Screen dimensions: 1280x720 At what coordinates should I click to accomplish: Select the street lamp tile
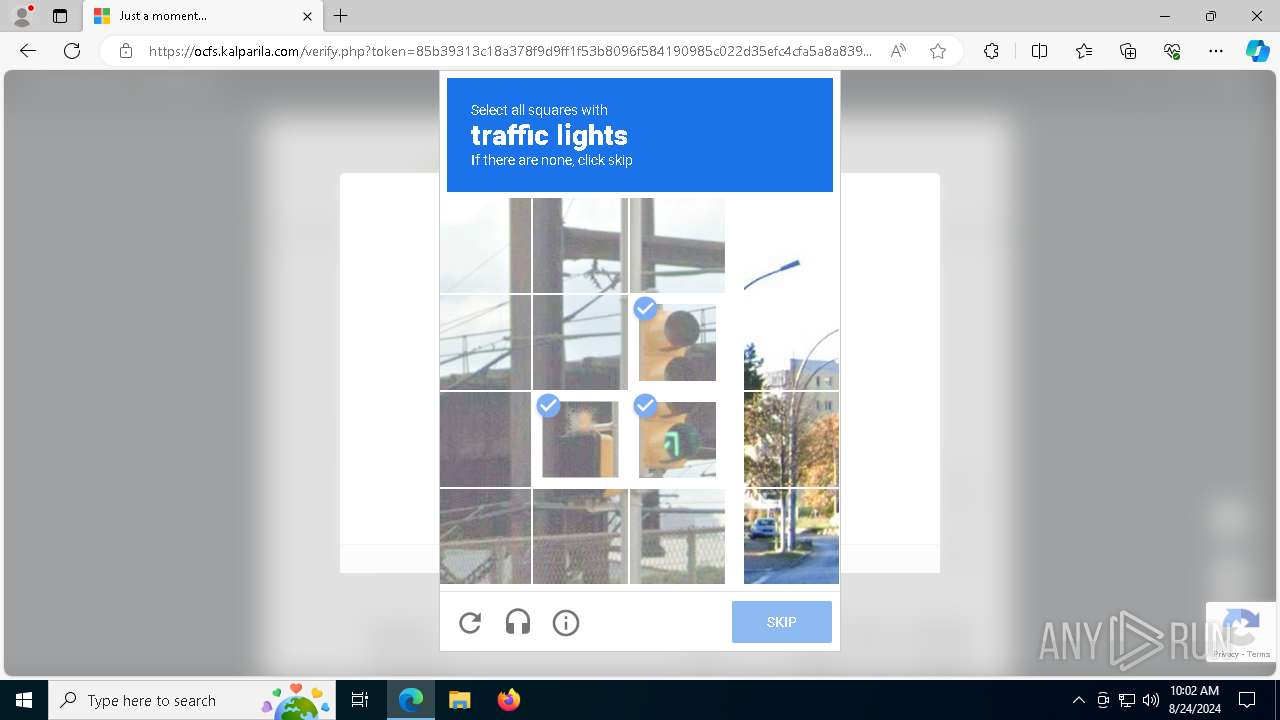(791, 245)
